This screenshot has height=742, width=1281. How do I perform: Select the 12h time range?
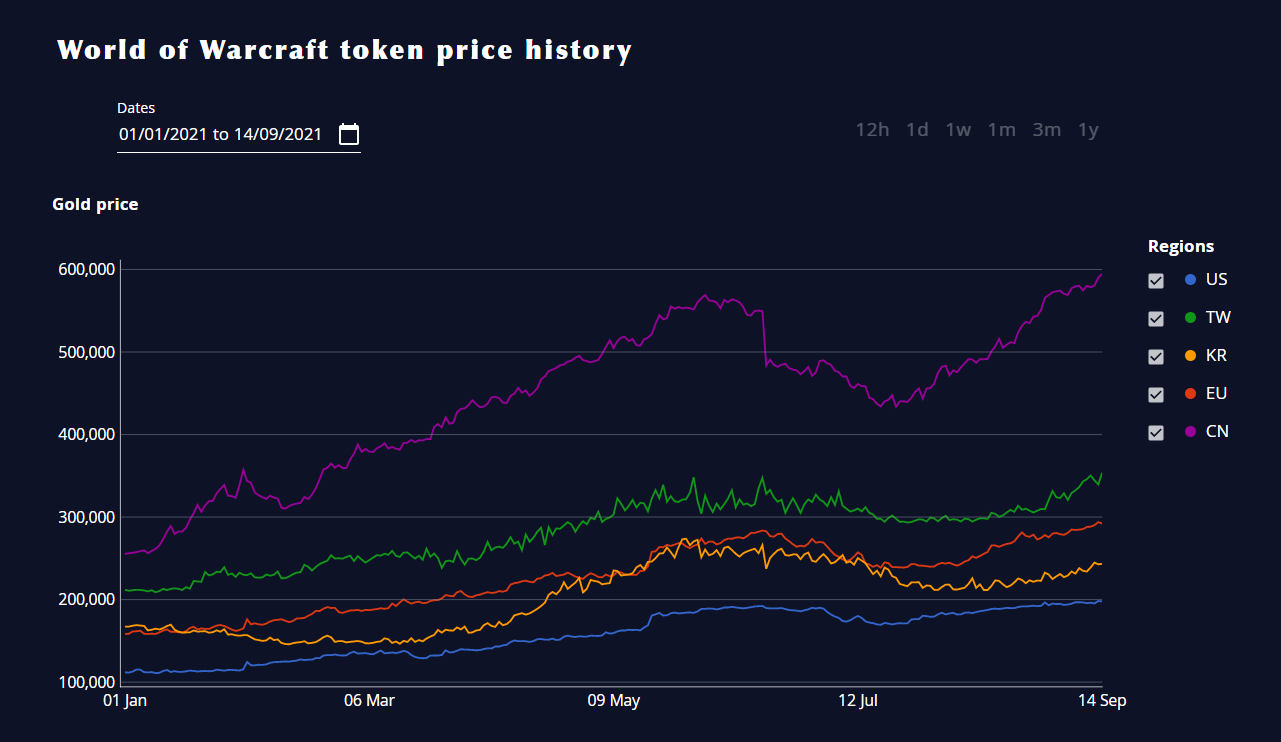point(872,130)
